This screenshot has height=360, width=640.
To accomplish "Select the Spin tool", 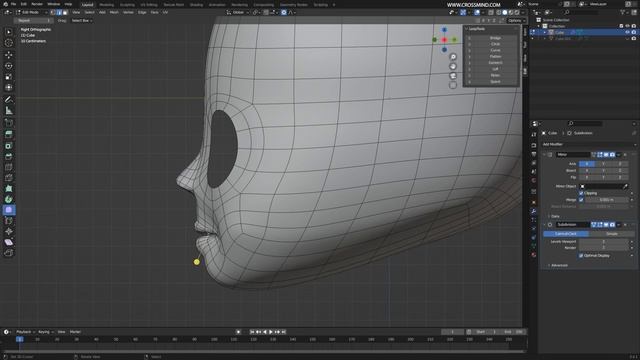I will pos(9,199).
